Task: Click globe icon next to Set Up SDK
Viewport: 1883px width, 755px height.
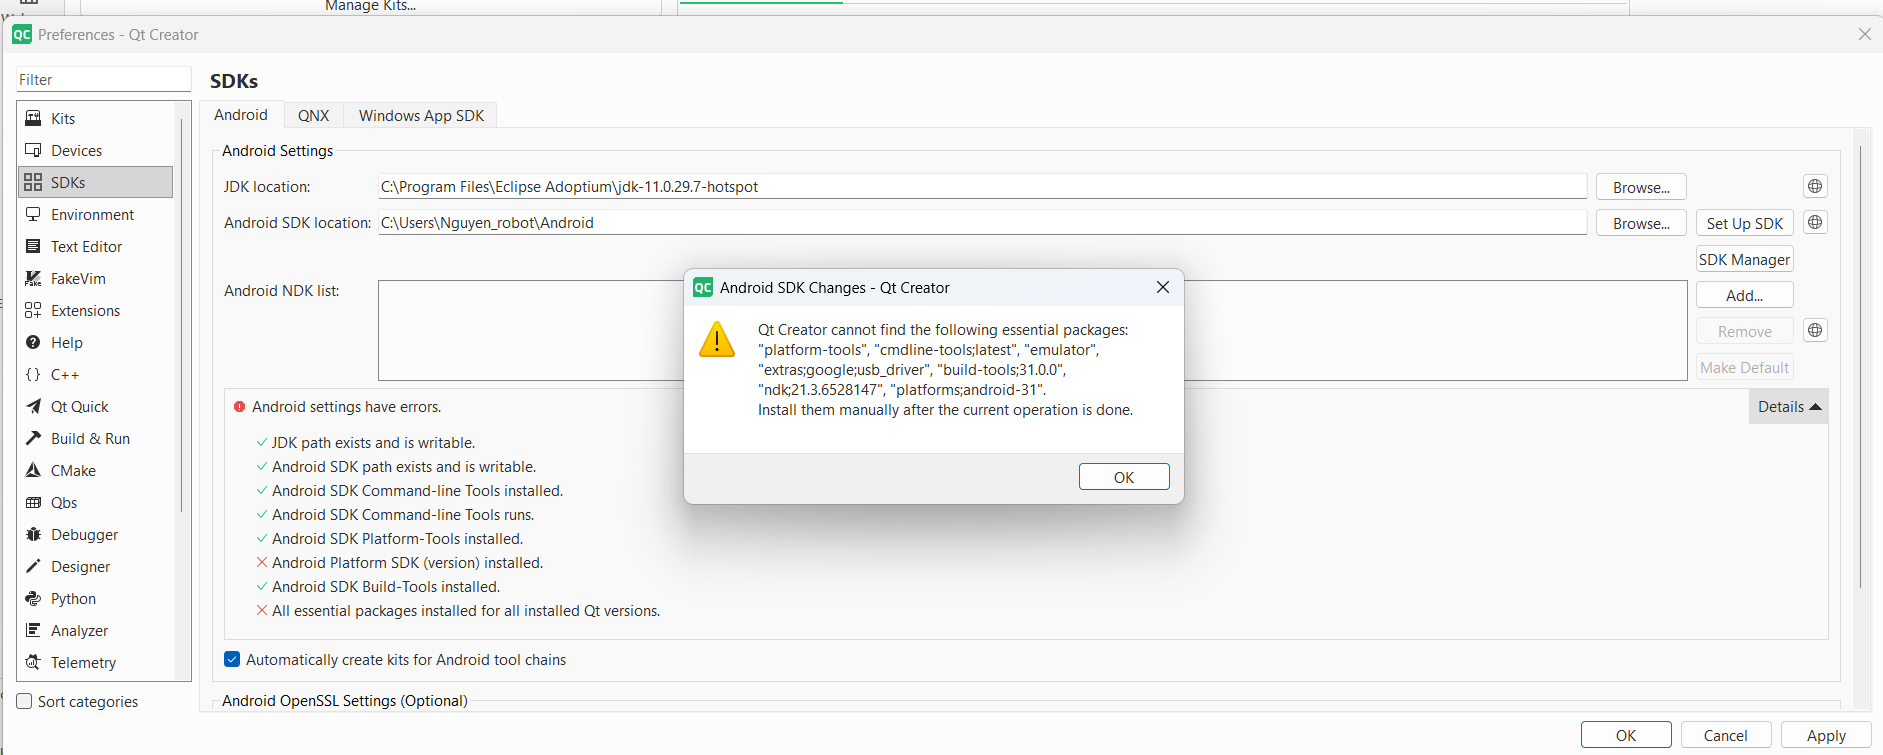Action: pyautogui.click(x=1815, y=222)
